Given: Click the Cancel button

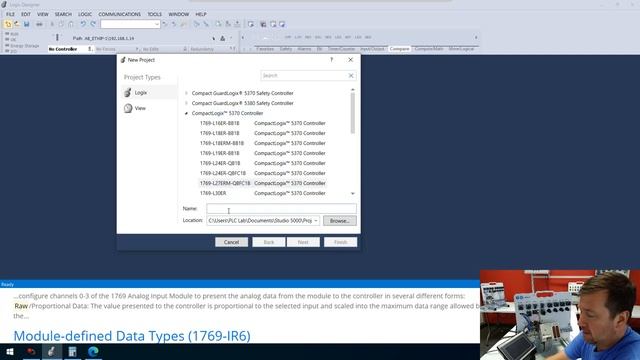Looking at the screenshot, I should coord(231,242).
